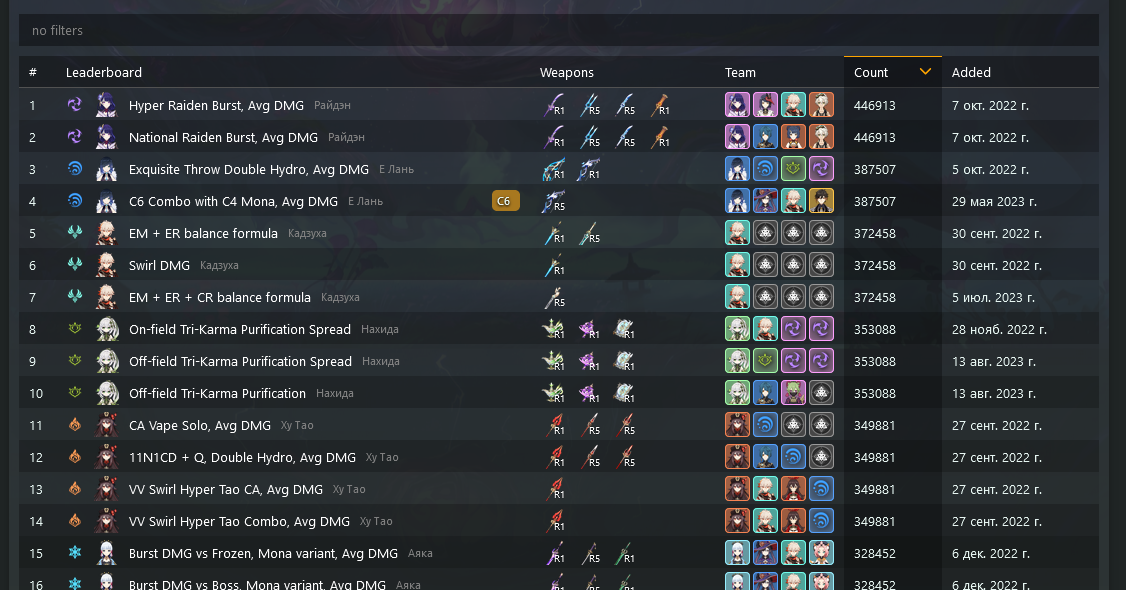Click the 'no filters' filter input field
This screenshot has width=1126, height=590.
click(559, 30)
